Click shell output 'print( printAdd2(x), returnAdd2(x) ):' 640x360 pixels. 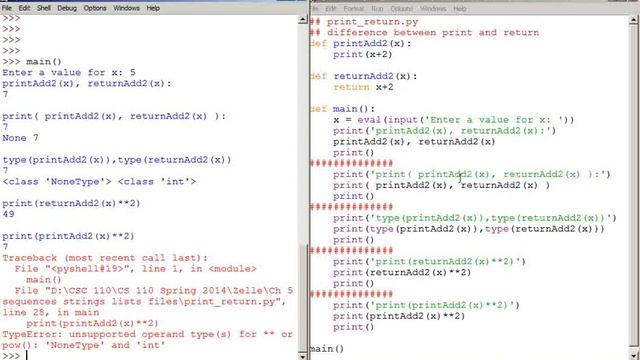pos(114,116)
